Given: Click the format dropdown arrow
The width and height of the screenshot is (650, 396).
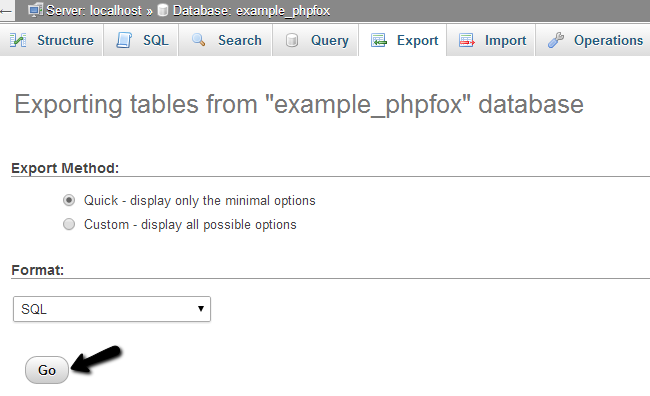Looking at the screenshot, I should click(x=201, y=309).
